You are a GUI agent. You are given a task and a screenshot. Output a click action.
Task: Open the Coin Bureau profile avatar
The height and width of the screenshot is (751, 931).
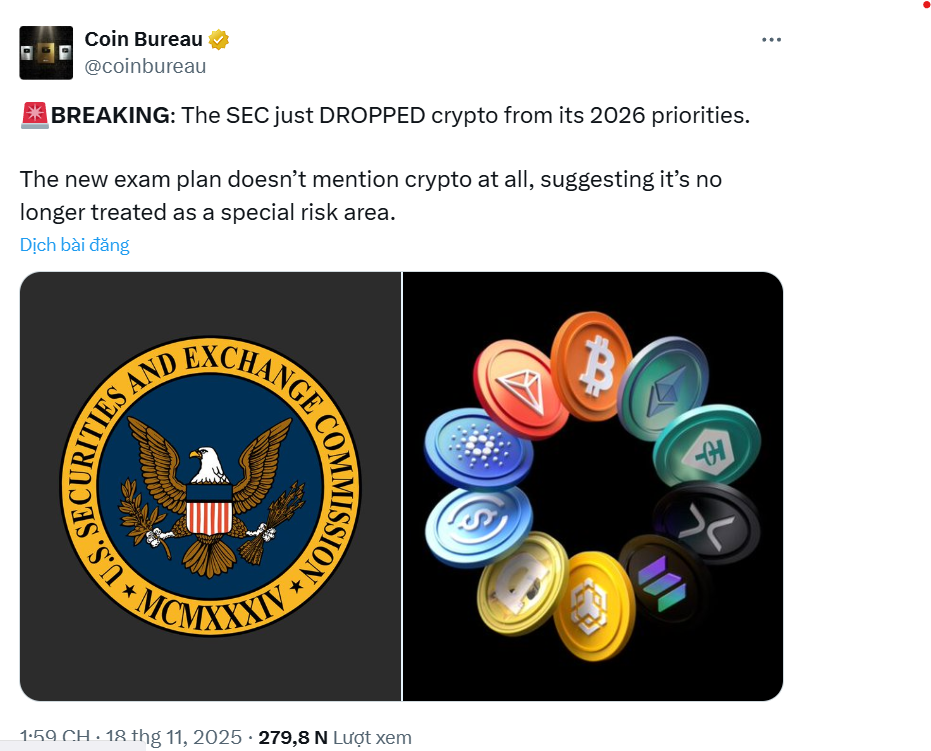click(x=46, y=53)
